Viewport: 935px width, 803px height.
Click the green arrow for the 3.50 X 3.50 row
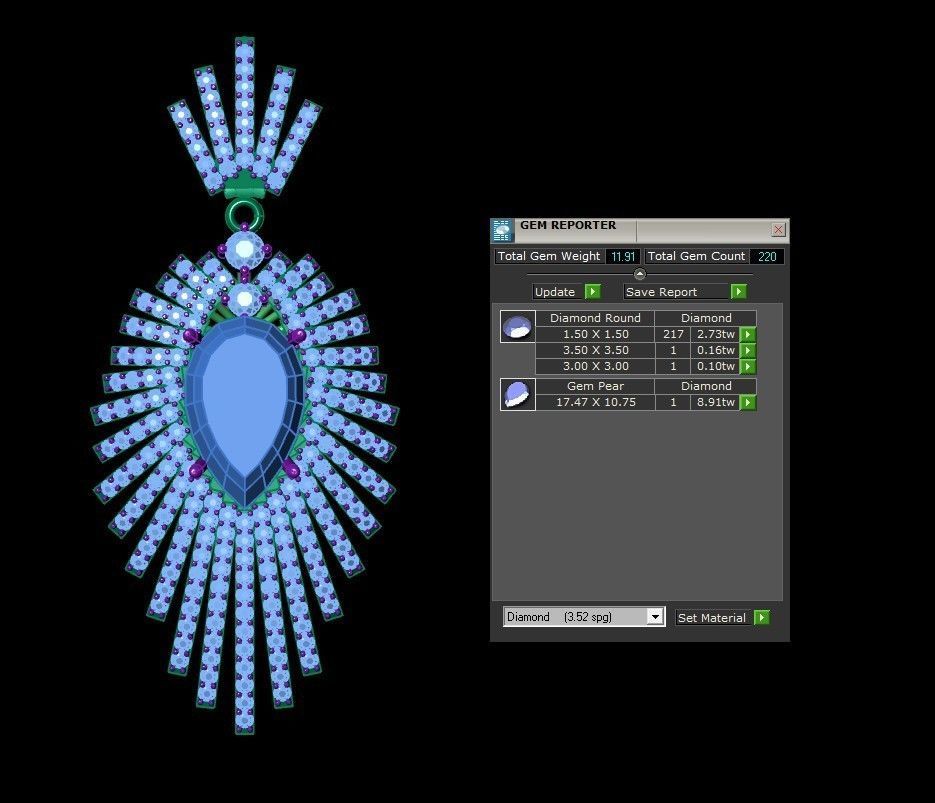click(748, 351)
